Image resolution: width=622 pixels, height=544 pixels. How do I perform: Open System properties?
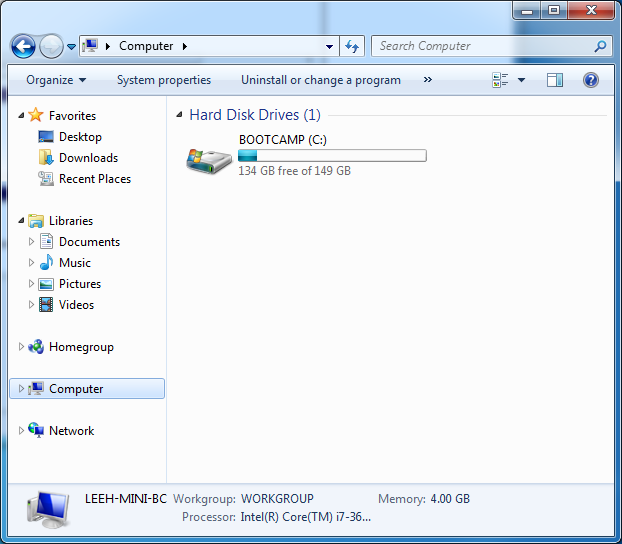point(164,80)
